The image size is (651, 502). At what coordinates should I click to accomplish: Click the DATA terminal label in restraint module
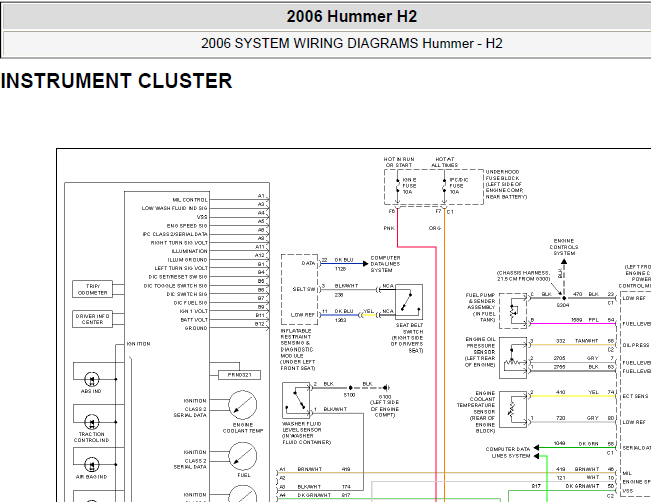click(308, 263)
